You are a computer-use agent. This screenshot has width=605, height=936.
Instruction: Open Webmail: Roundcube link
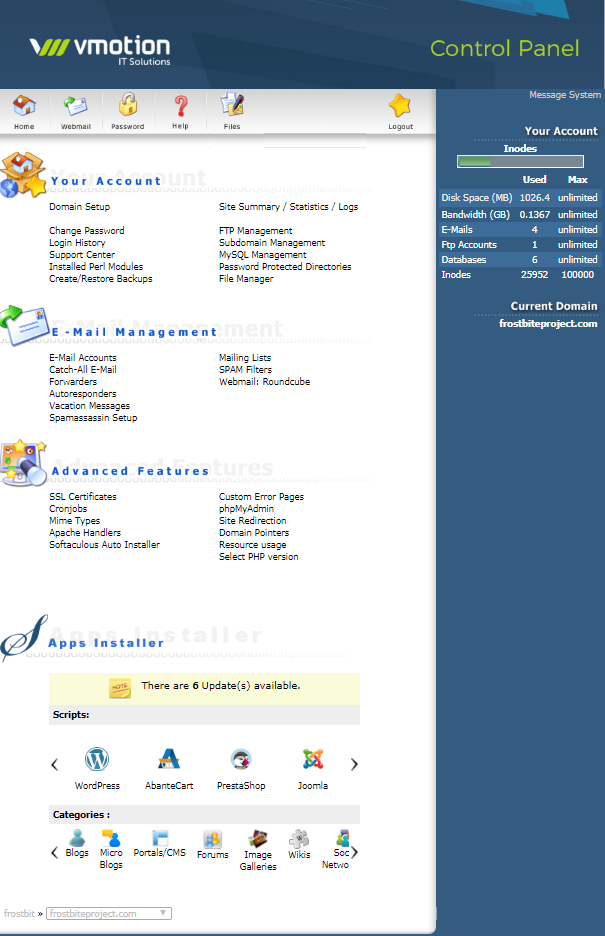[264, 381]
